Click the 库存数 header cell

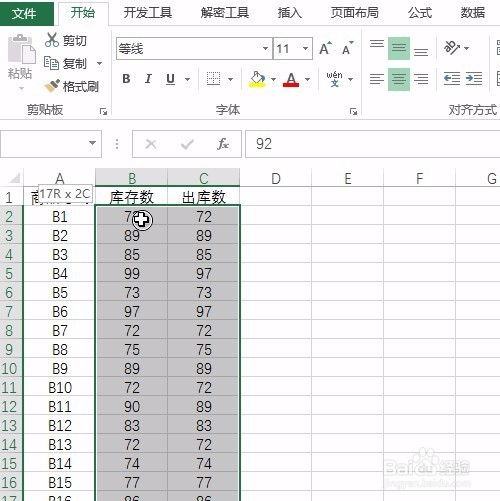tap(131, 197)
